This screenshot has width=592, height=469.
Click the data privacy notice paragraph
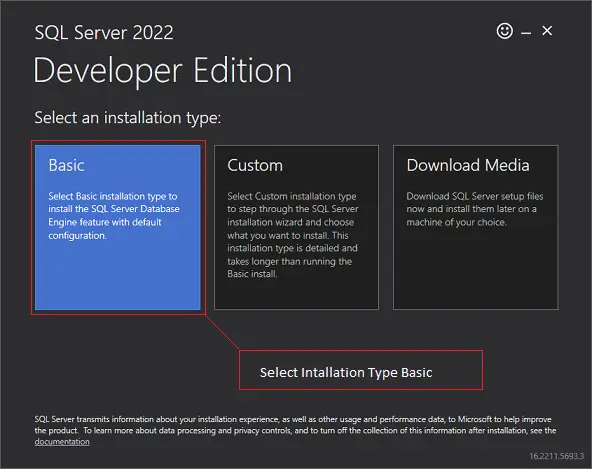coord(295,430)
